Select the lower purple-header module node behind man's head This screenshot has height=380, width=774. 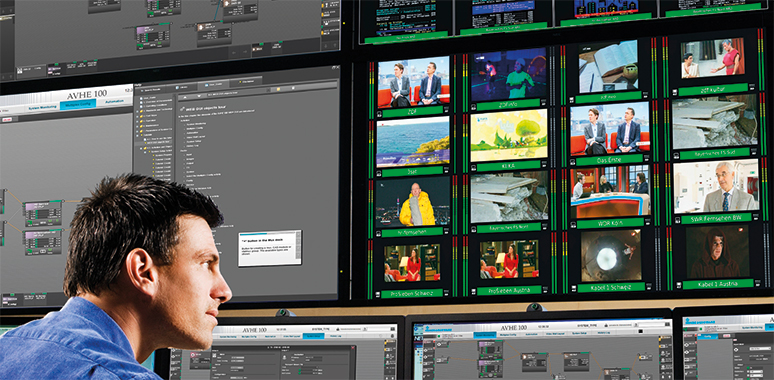43,241
